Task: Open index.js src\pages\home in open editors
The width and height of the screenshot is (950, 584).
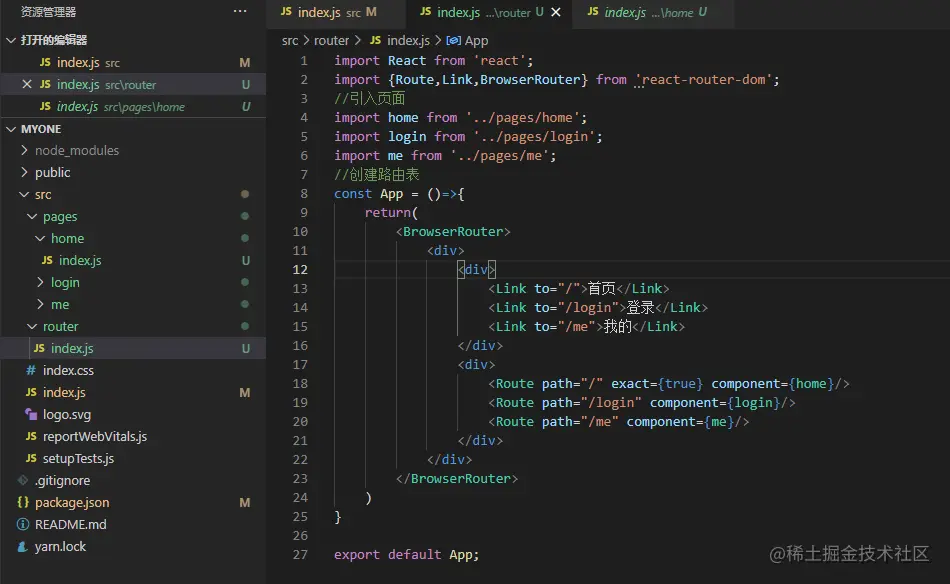Action: click(x=133, y=107)
